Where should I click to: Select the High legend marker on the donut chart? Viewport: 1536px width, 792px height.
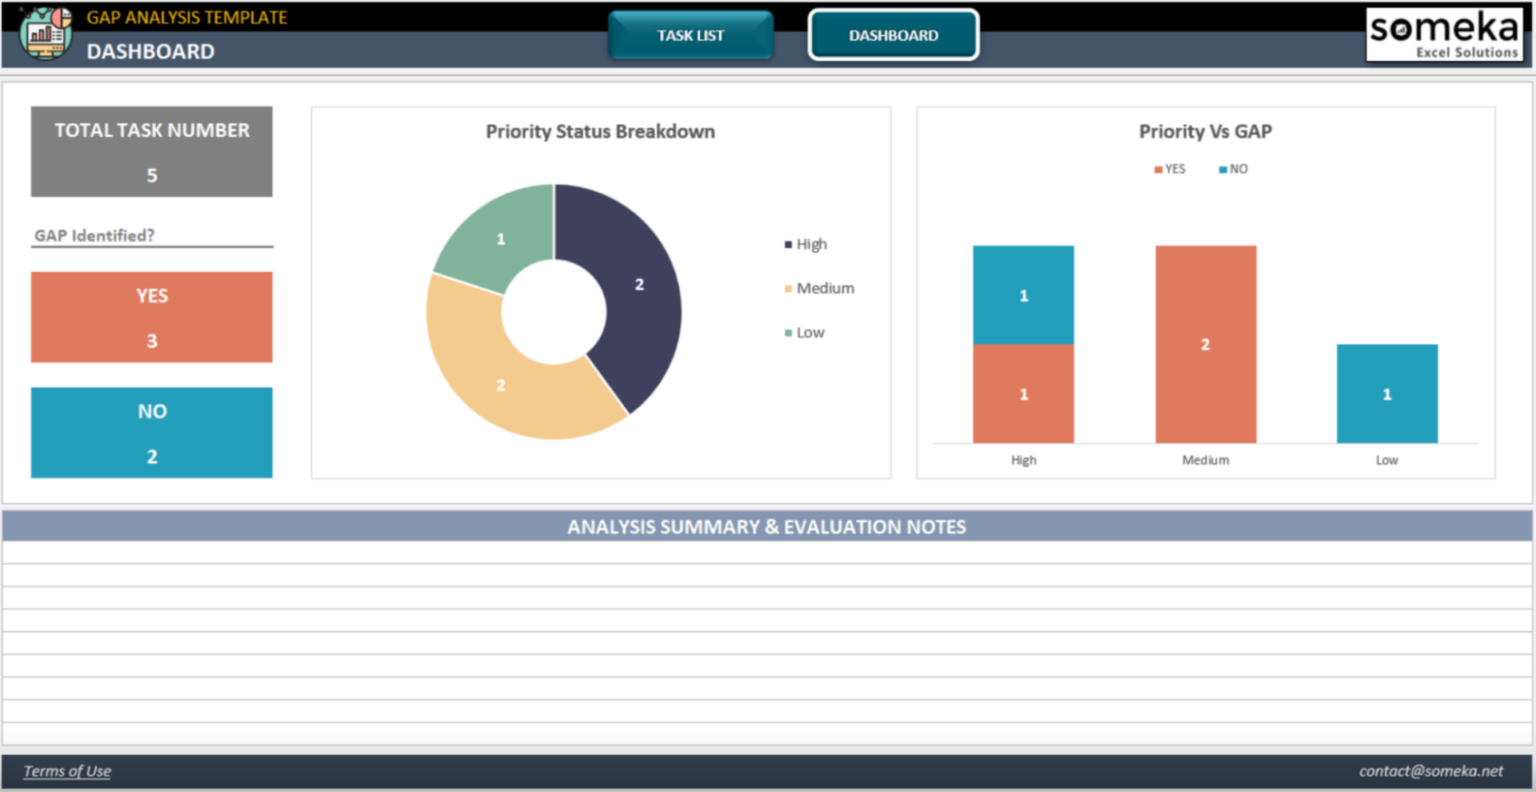[x=787, y=244]
